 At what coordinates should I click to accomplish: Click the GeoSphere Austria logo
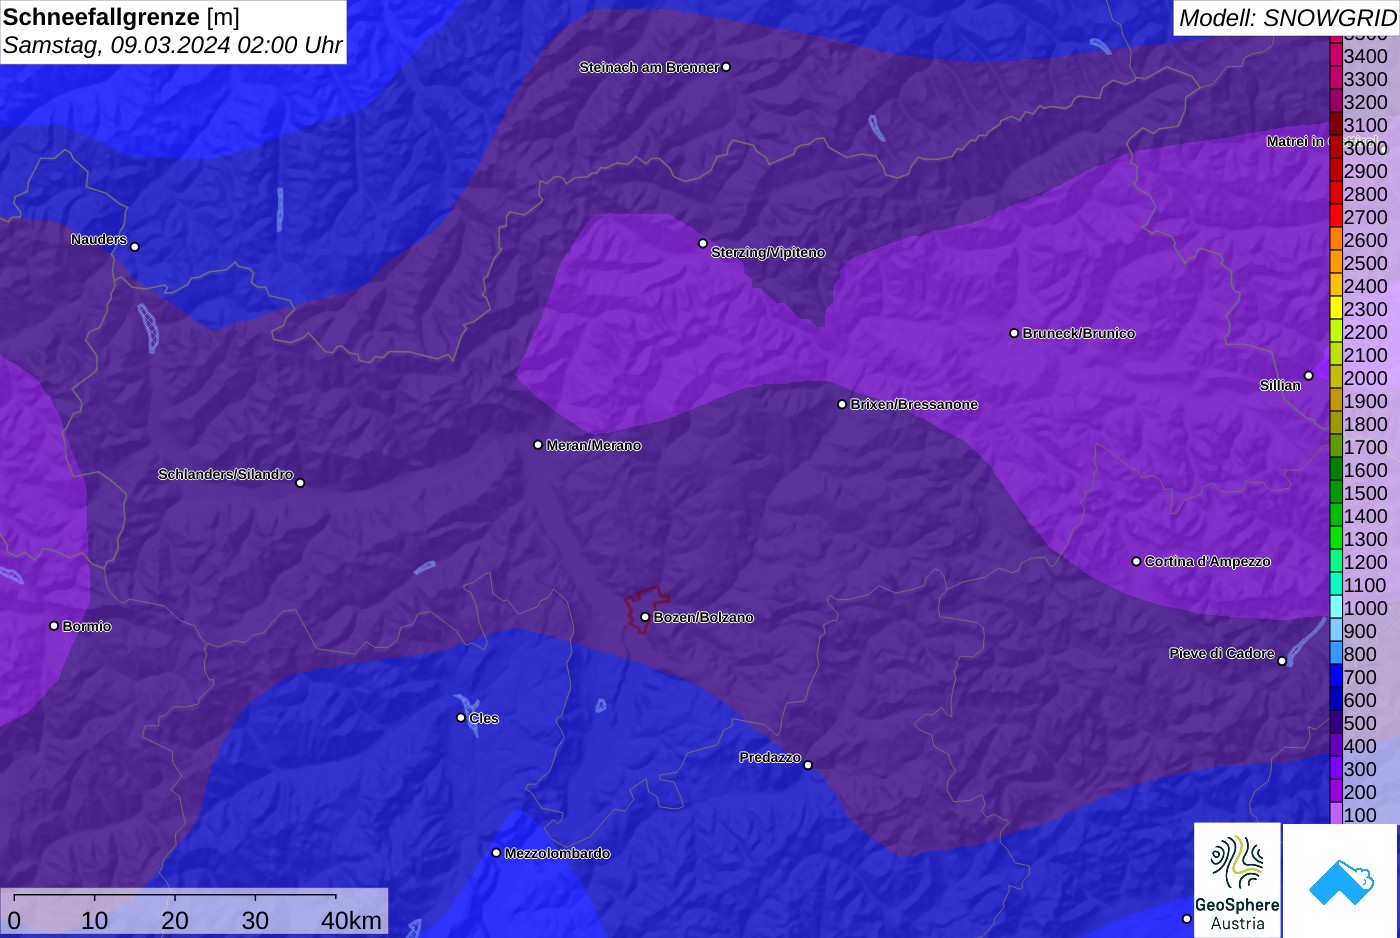point(1237,880)
